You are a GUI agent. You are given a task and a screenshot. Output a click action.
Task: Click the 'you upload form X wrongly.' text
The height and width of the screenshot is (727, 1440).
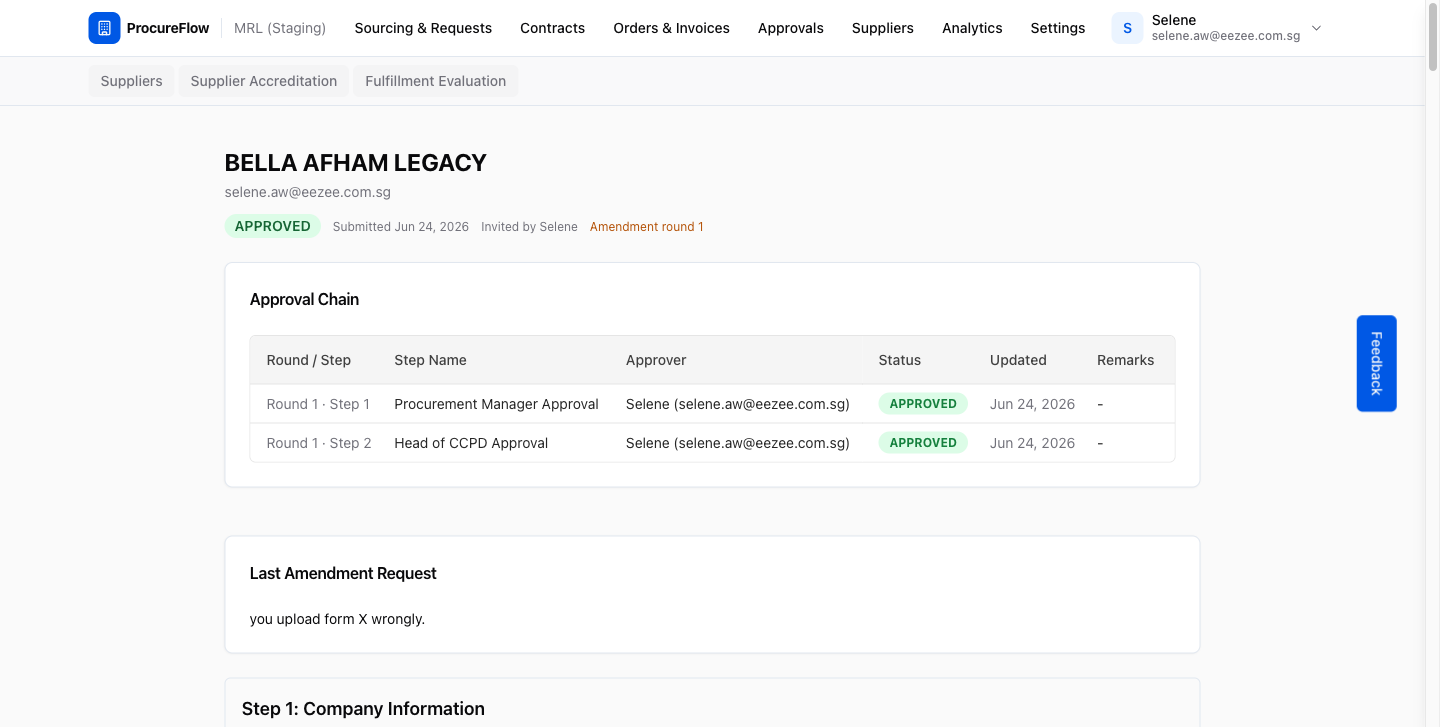(x=337, y=619)
